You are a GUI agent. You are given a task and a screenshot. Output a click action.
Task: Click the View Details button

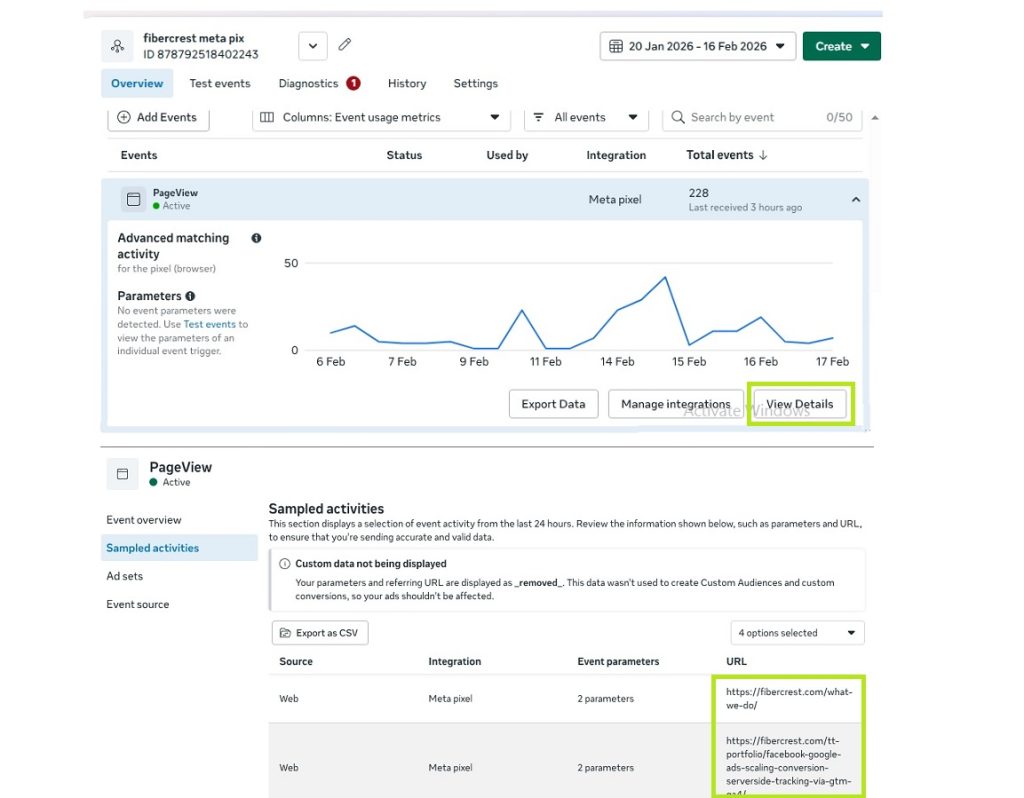[799, 404]
